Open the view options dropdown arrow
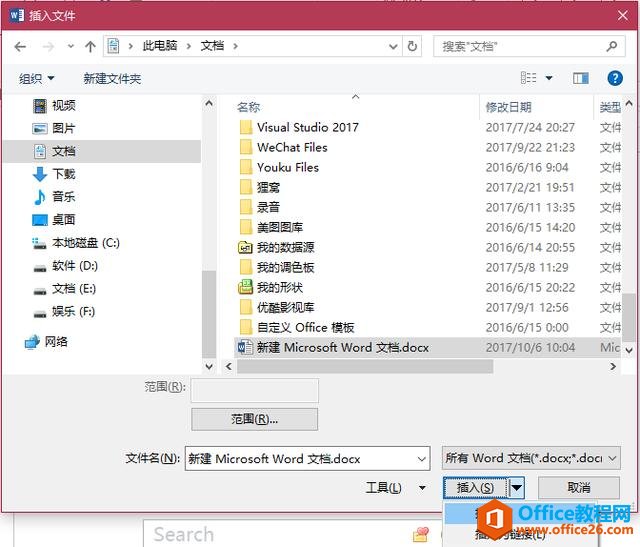The height and width of the screenshot is (547, 640). (549, 78)
